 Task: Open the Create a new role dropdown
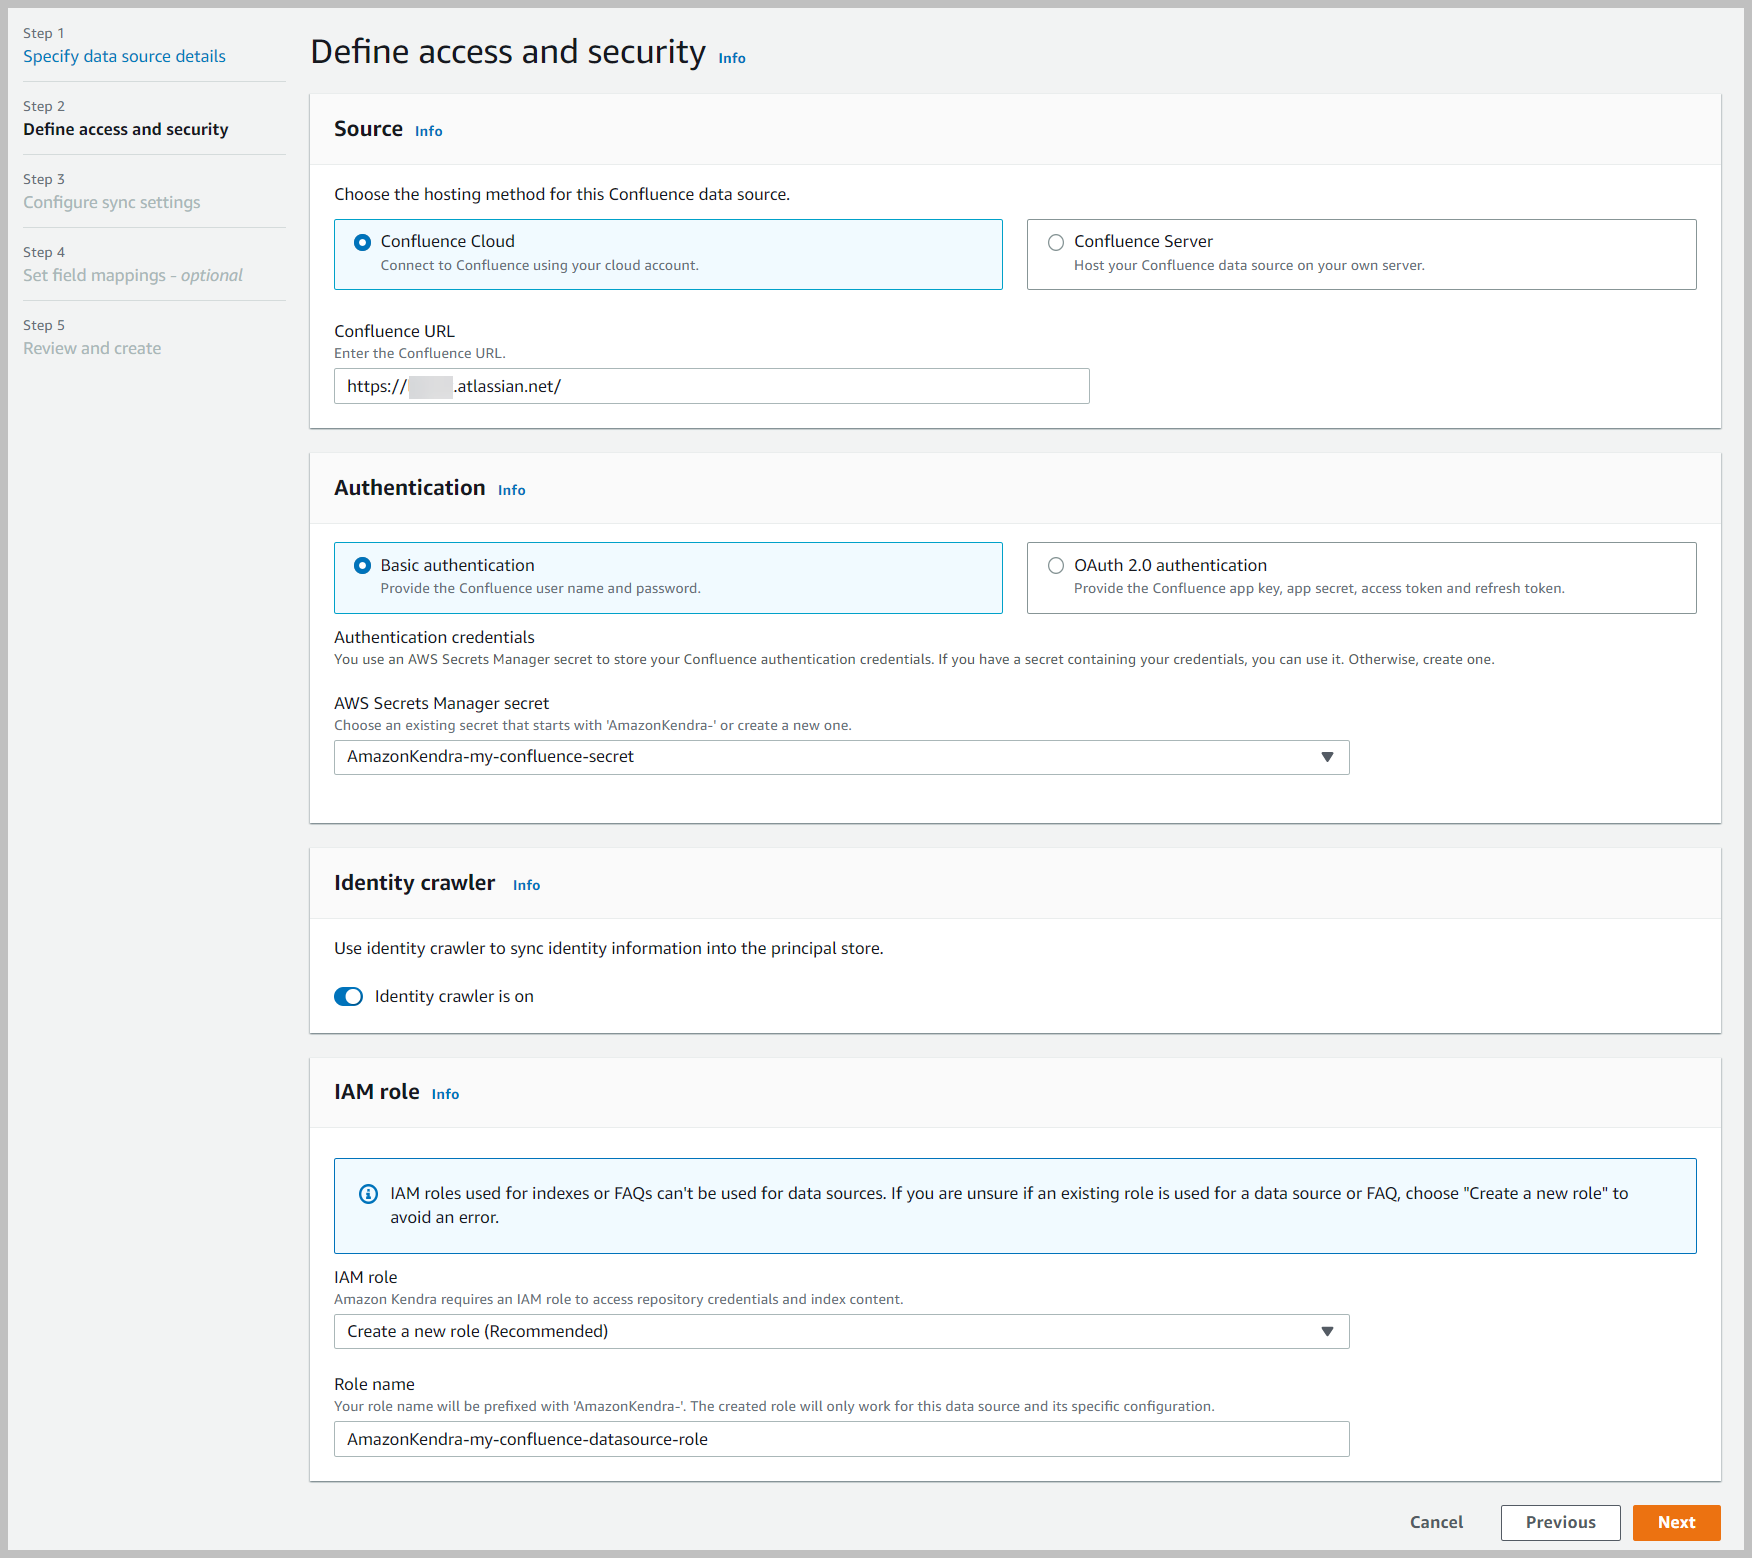coord(841,1331)
